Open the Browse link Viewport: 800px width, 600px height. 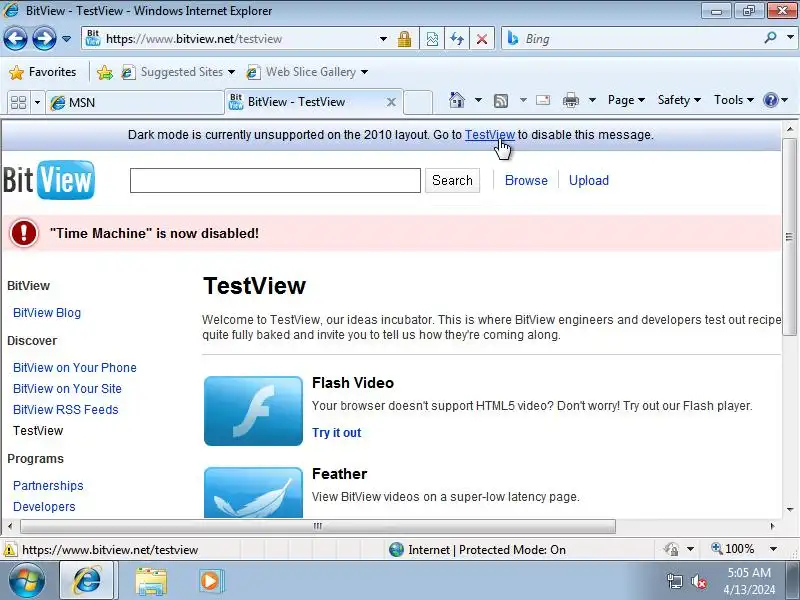[x=526, y=181]
